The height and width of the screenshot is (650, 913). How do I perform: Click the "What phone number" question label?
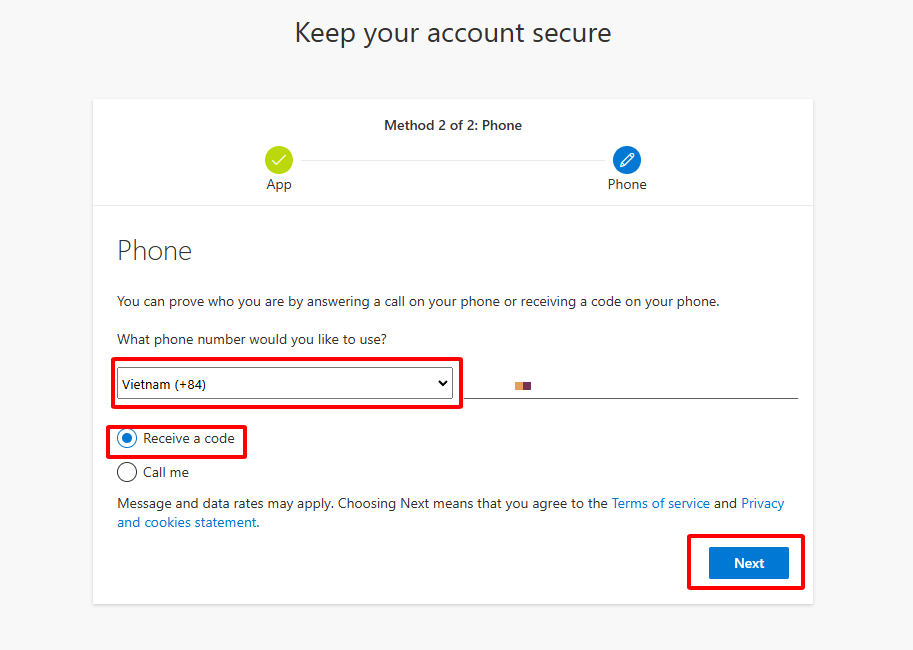click(x=252, y=340)
